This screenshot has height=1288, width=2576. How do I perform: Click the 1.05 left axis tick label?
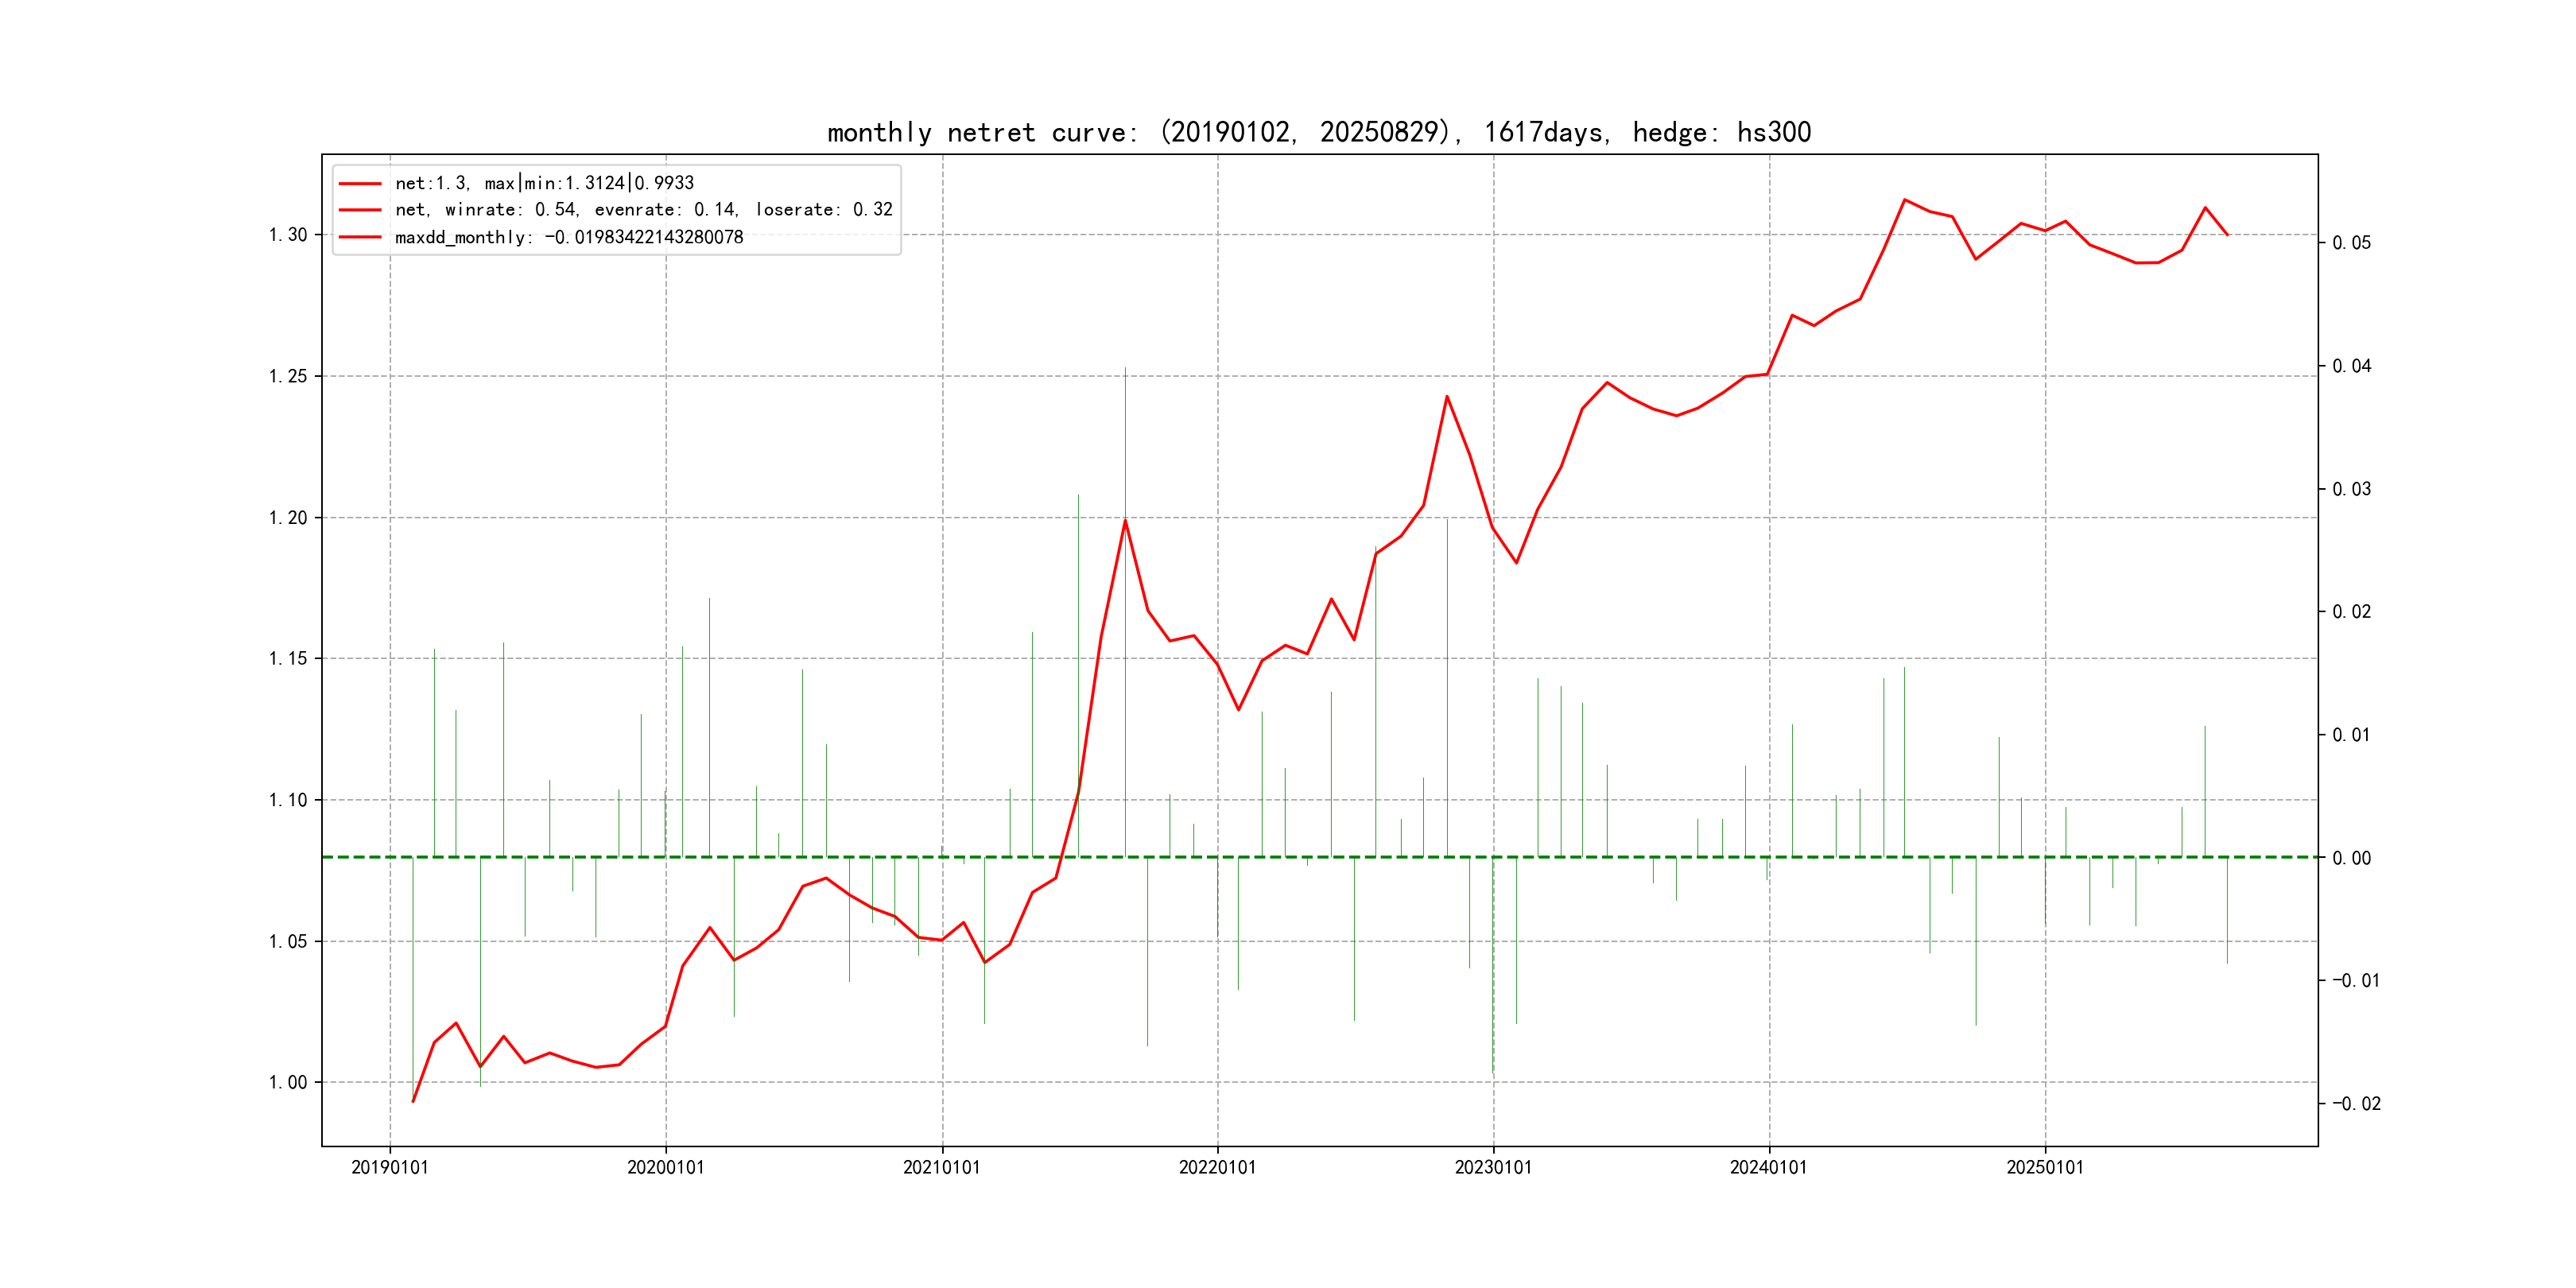tap(288, 941)
